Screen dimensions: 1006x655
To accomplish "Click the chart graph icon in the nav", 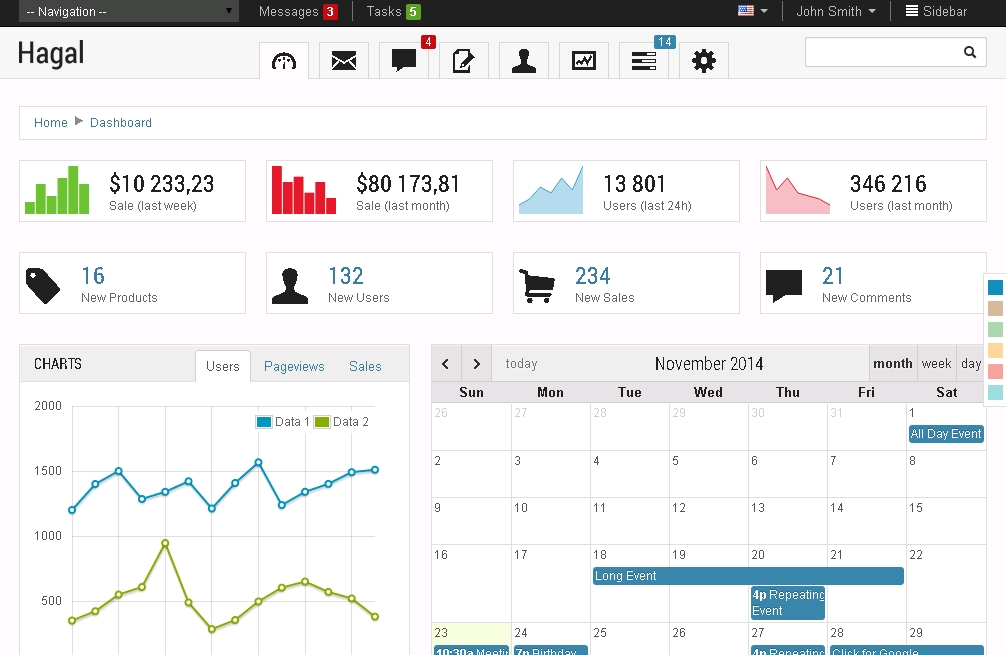I will [584, 61].
